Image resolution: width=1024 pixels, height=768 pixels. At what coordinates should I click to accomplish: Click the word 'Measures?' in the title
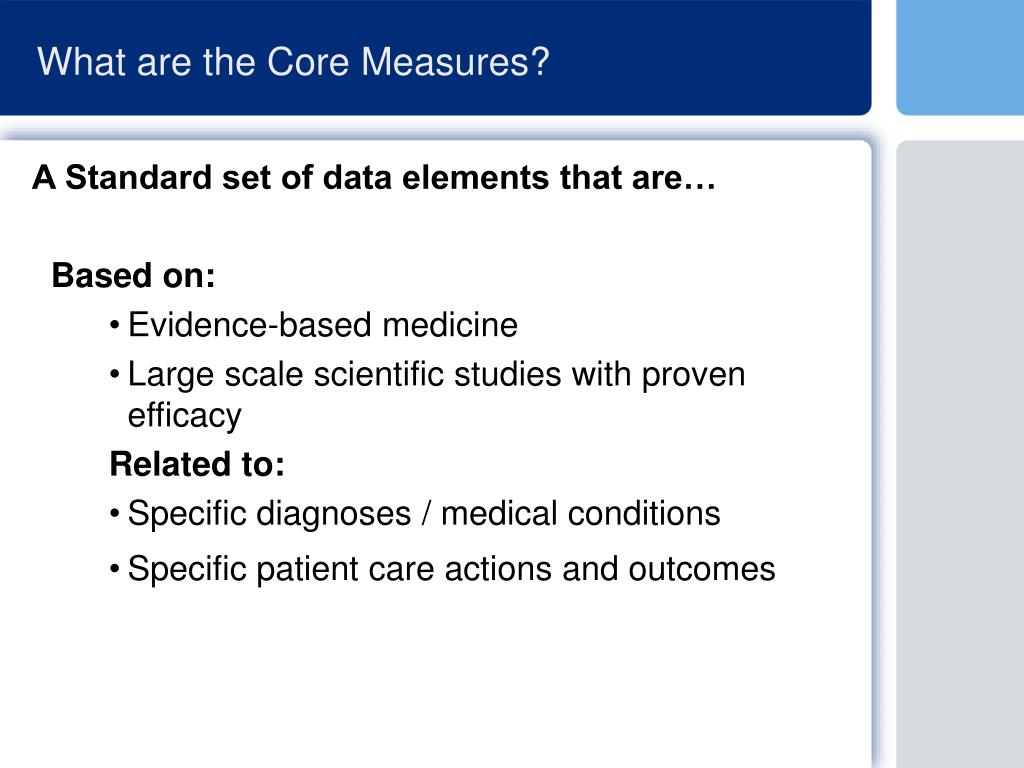point(455,62)
